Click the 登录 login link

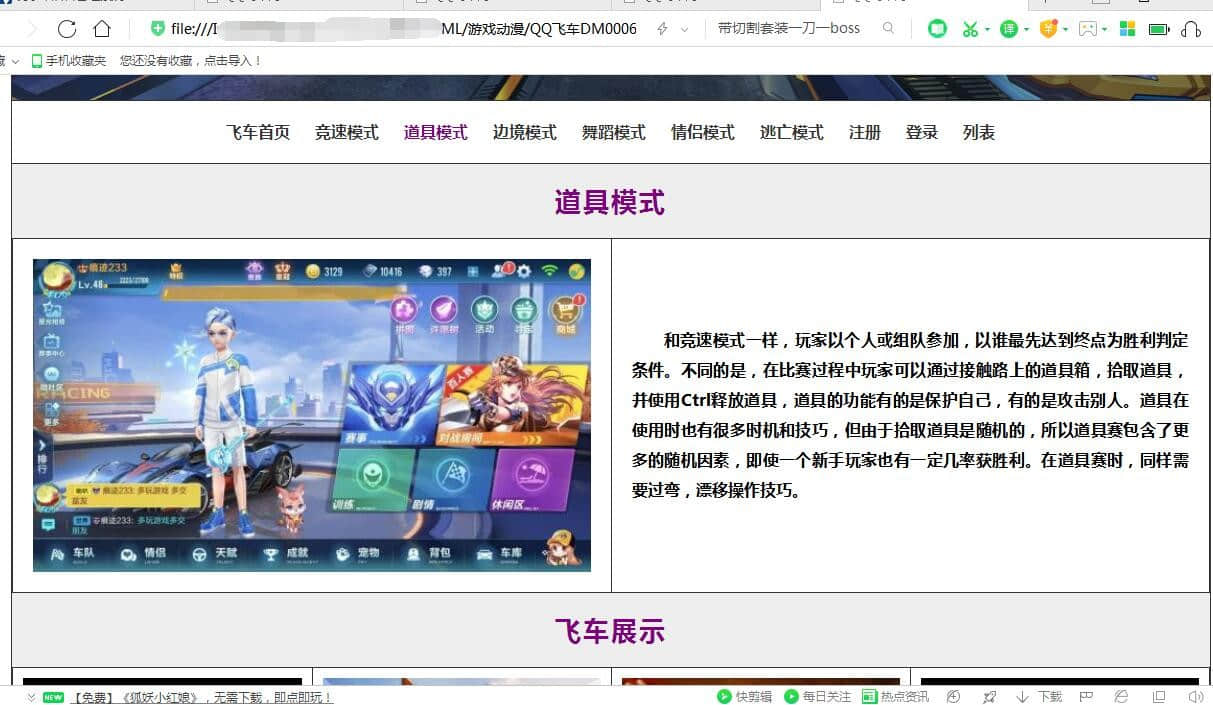click(x=921, y=132)
